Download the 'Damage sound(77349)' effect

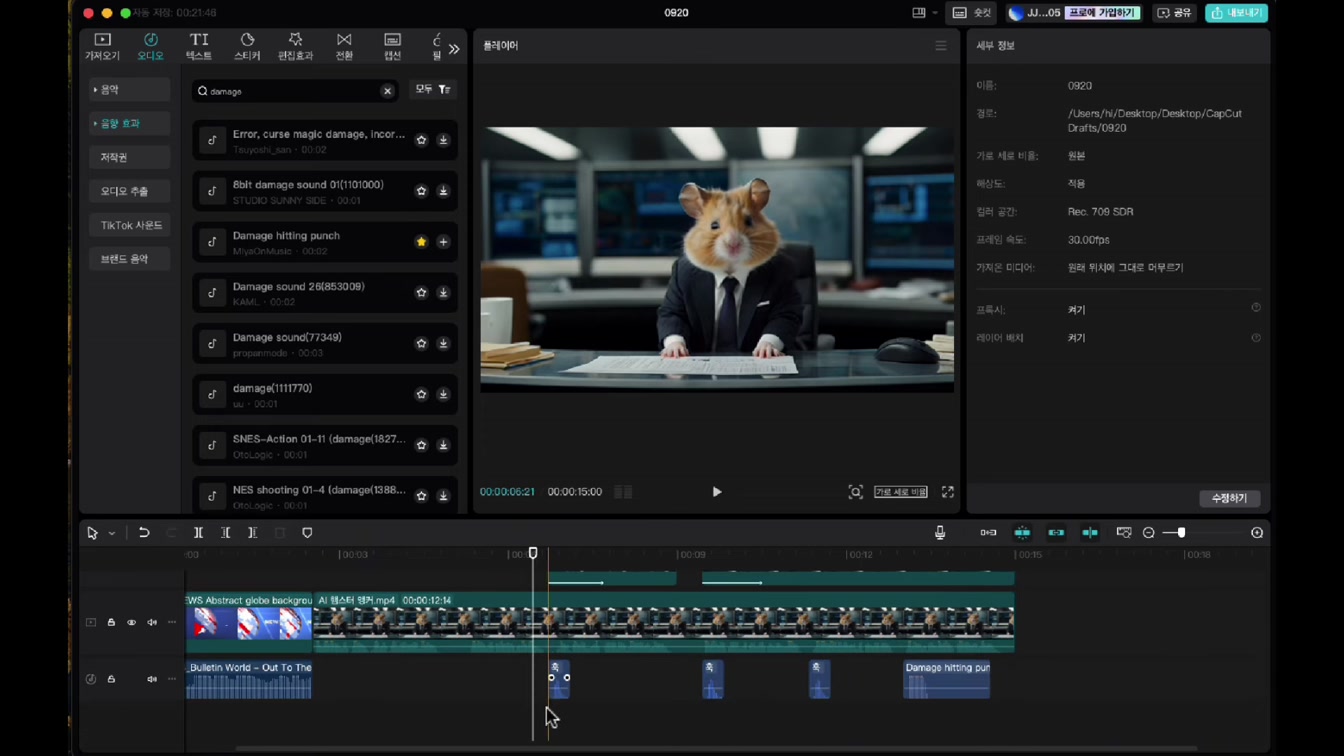point(443,344)
